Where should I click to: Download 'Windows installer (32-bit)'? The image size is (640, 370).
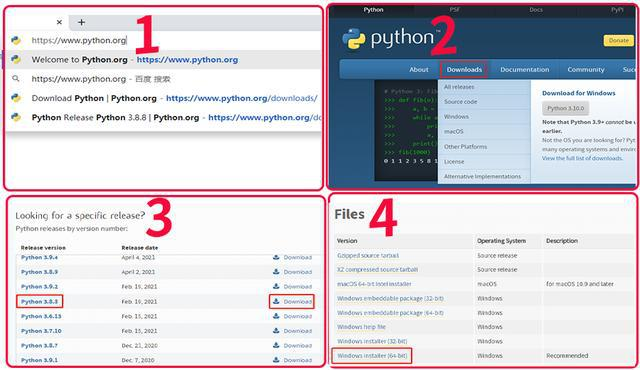click(372, 341)
